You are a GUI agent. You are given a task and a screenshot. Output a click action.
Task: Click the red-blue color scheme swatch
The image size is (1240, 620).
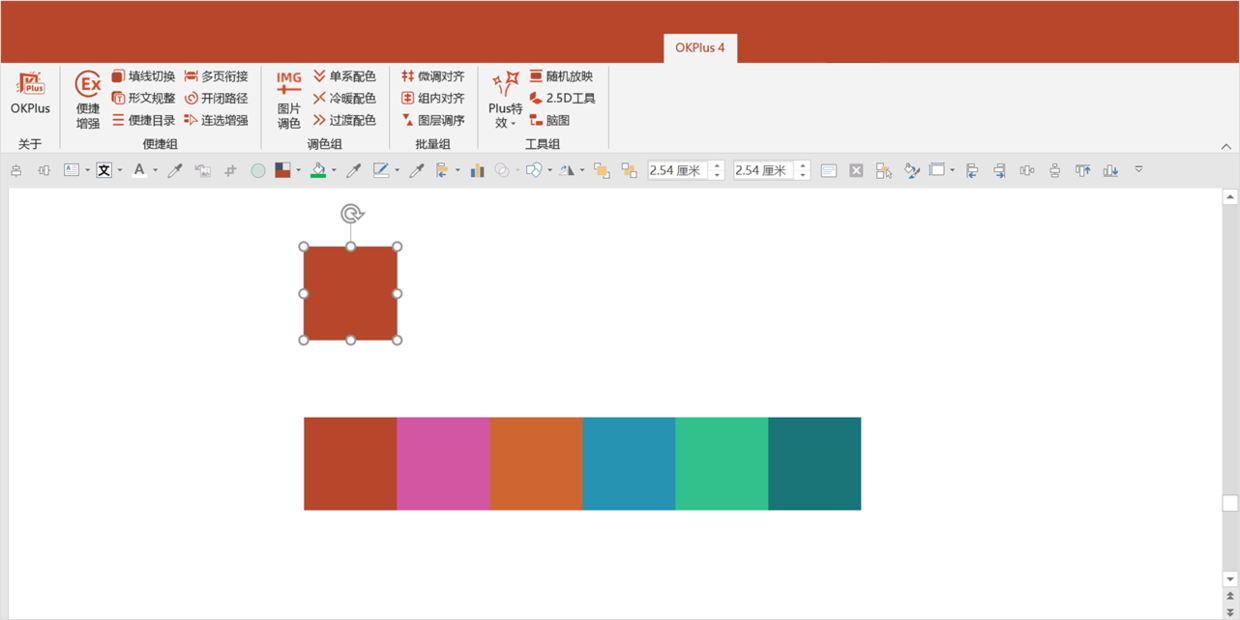[282, 170]
